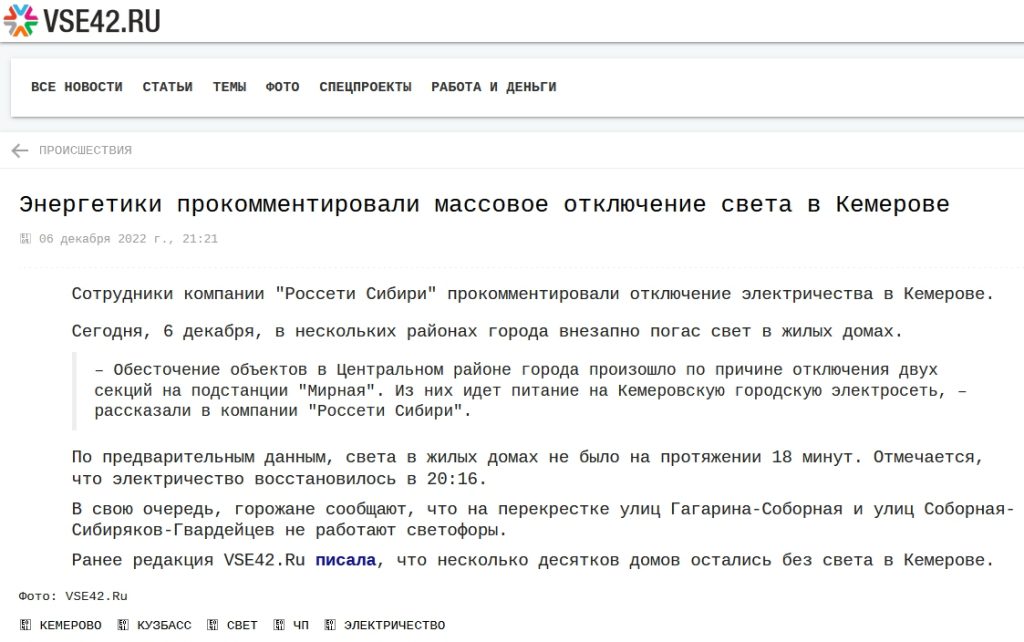
Task: Click the tag icon before Свет
Action: 213,626
